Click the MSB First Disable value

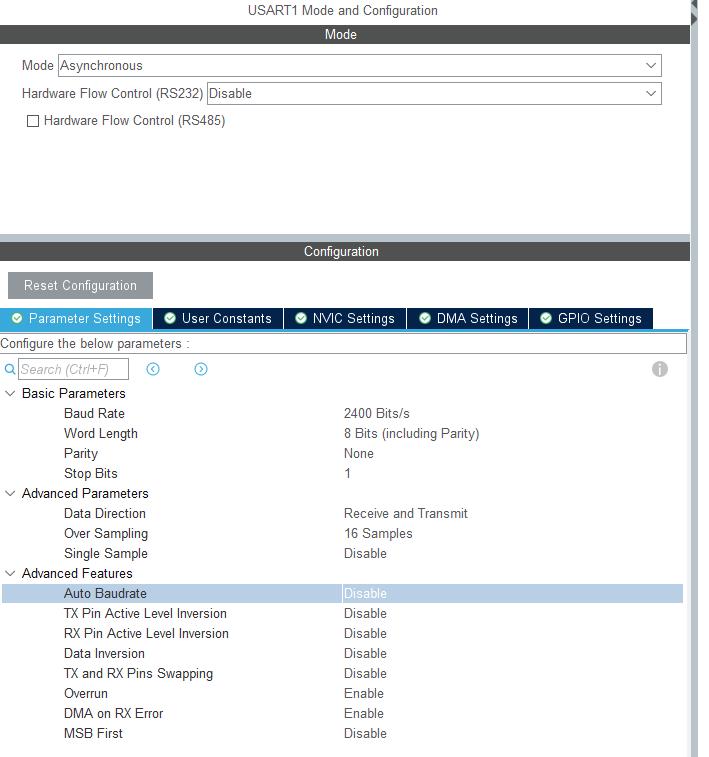click(x=365, y=734)
